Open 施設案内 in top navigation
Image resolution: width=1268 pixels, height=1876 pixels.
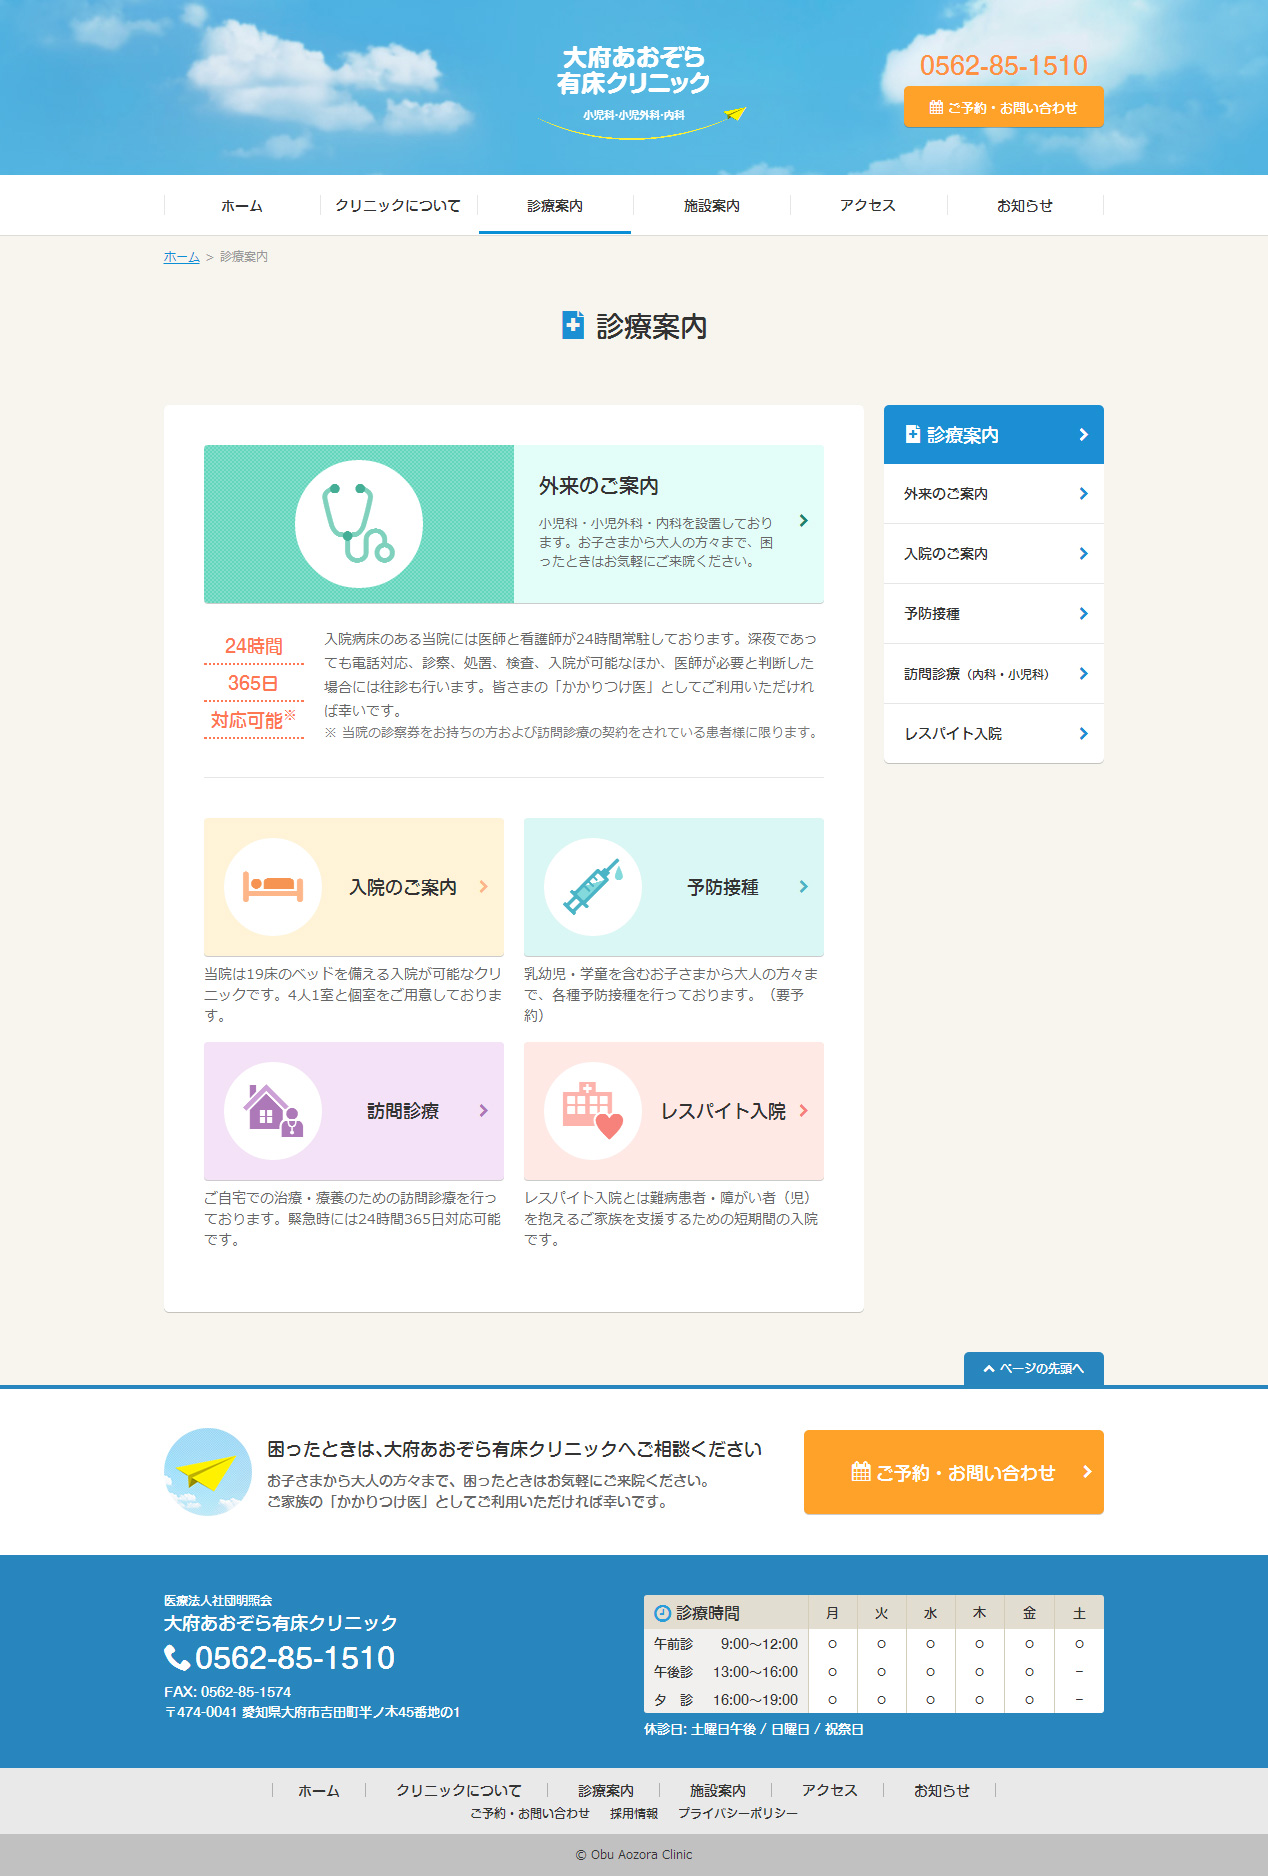pyautogui.click(x=712, y=206)
